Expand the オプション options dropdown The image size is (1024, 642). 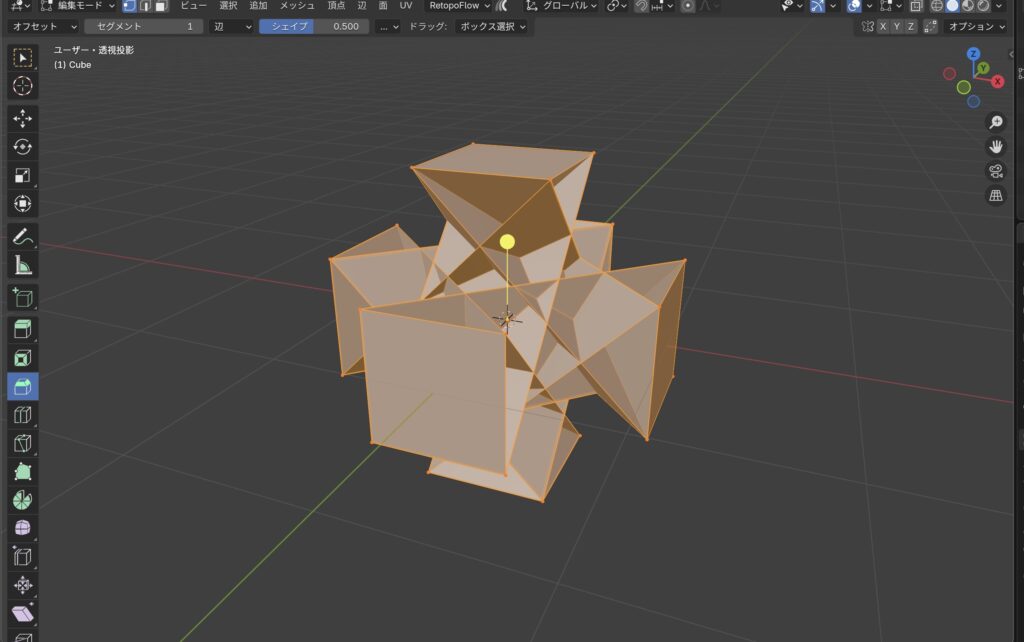(976, 27)
